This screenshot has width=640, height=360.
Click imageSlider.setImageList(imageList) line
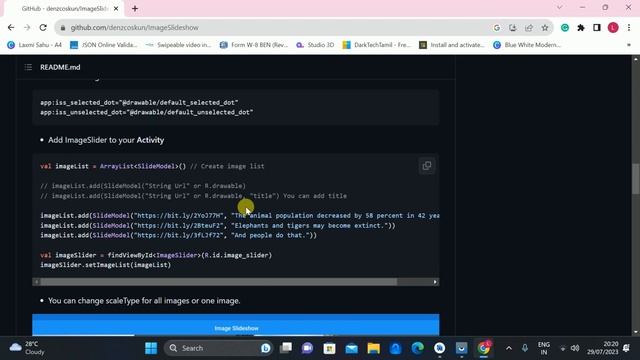point(105,265)
